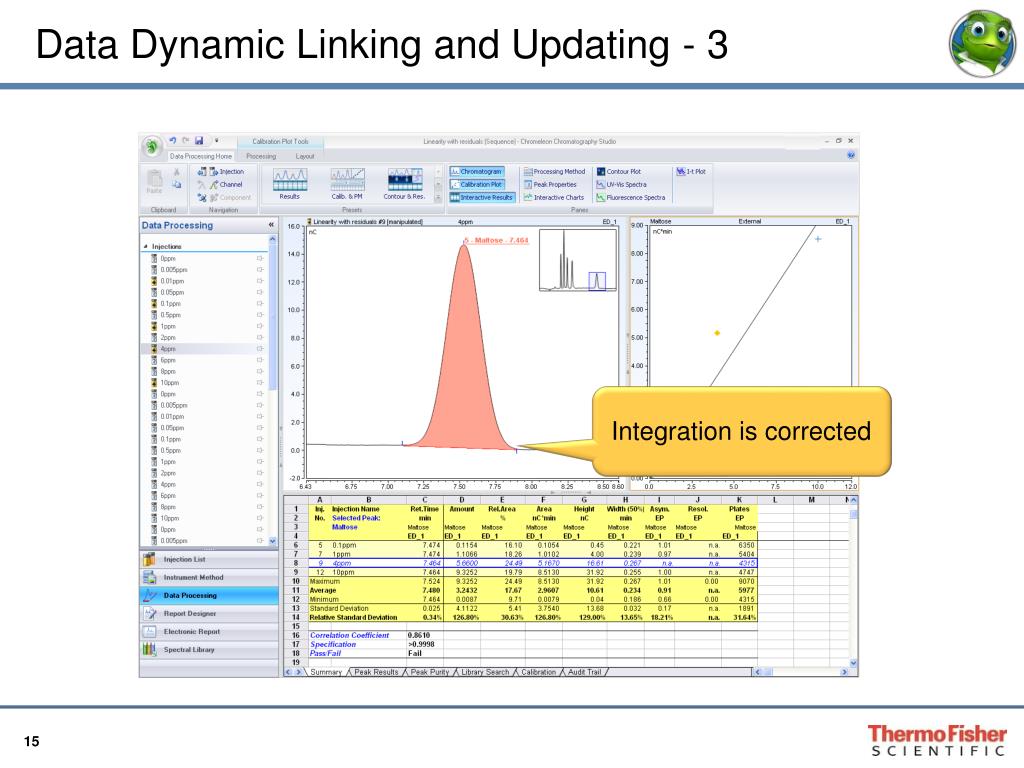Open the Injection List category
This screenshot has width=1024, height=768.
[209, 560]
